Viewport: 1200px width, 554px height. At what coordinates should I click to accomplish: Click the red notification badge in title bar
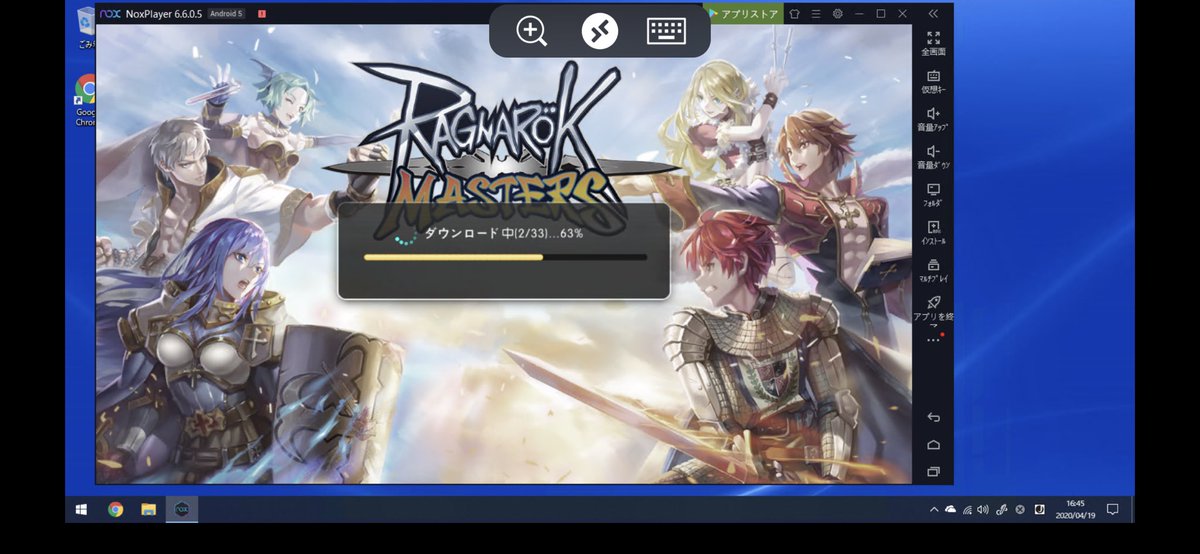pos(261,14)
